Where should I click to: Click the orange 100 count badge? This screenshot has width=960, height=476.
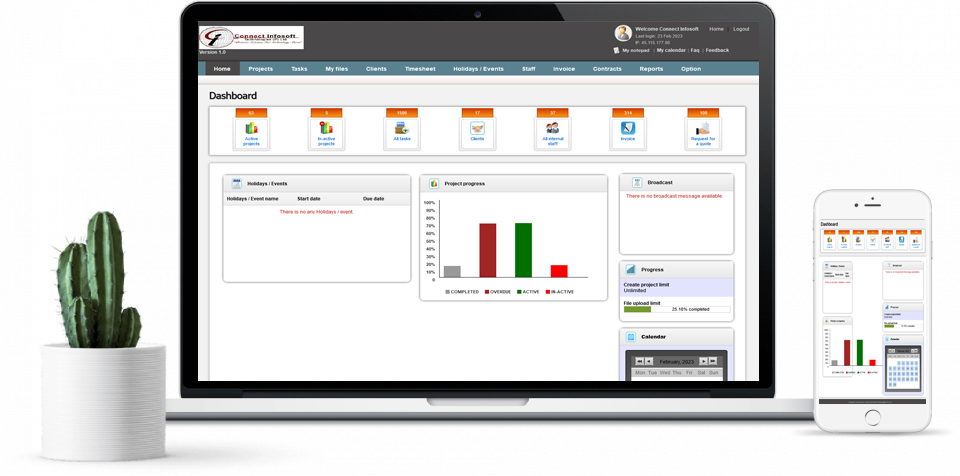click(703, 113)
